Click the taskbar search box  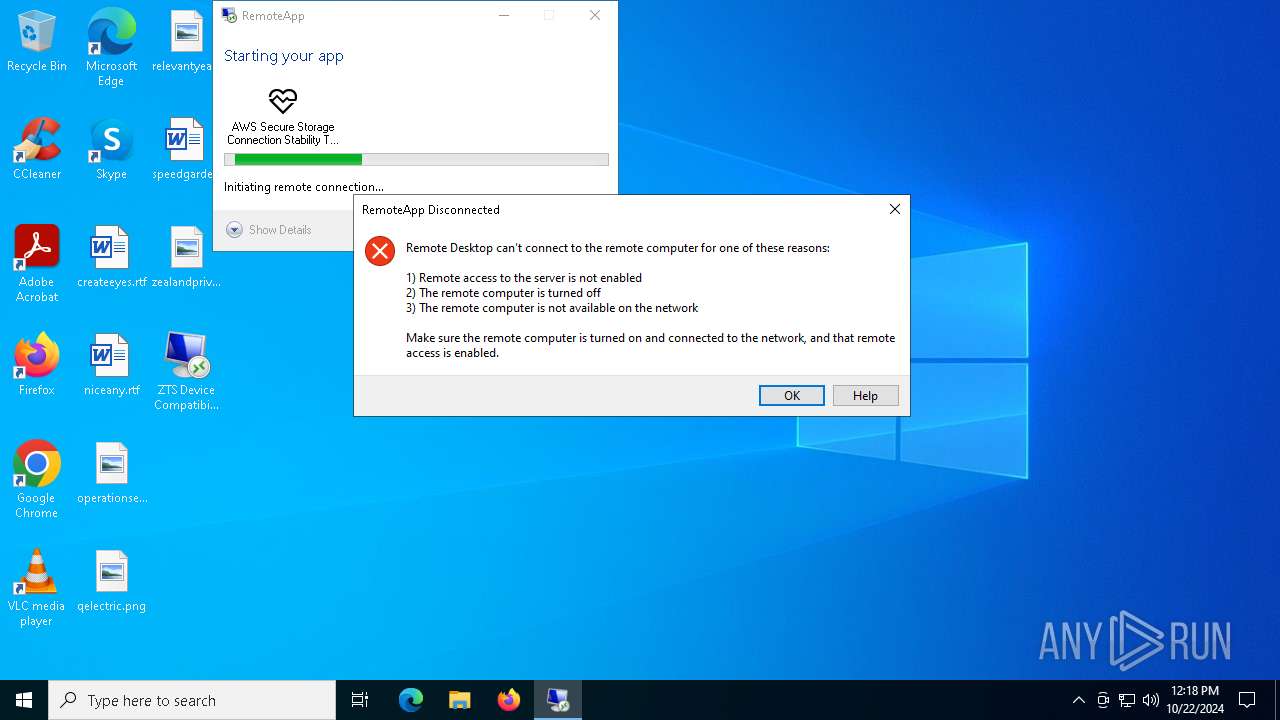click(x=192, y=700)
